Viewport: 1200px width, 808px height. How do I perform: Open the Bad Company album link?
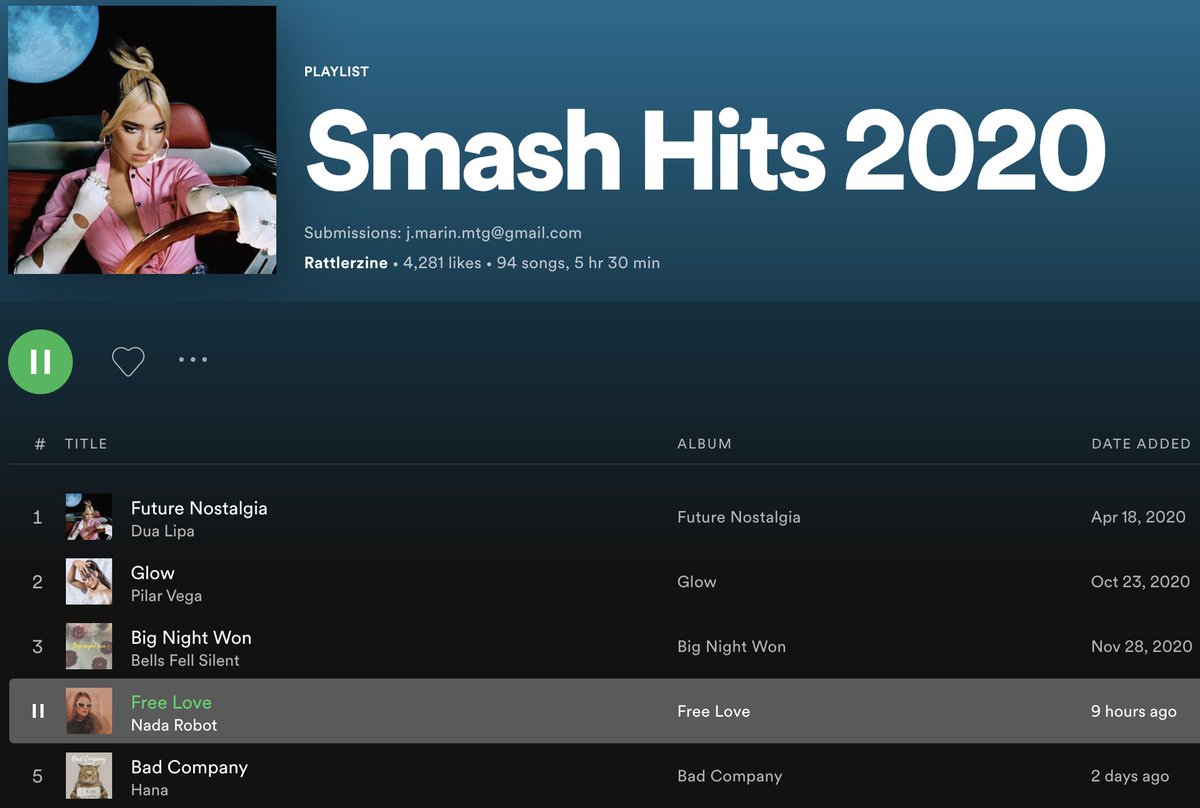(730, 776)
